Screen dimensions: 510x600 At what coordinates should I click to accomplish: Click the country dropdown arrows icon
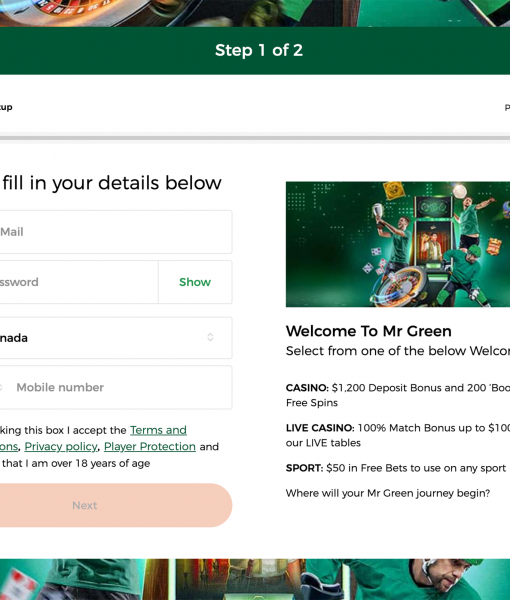(210, 337)
